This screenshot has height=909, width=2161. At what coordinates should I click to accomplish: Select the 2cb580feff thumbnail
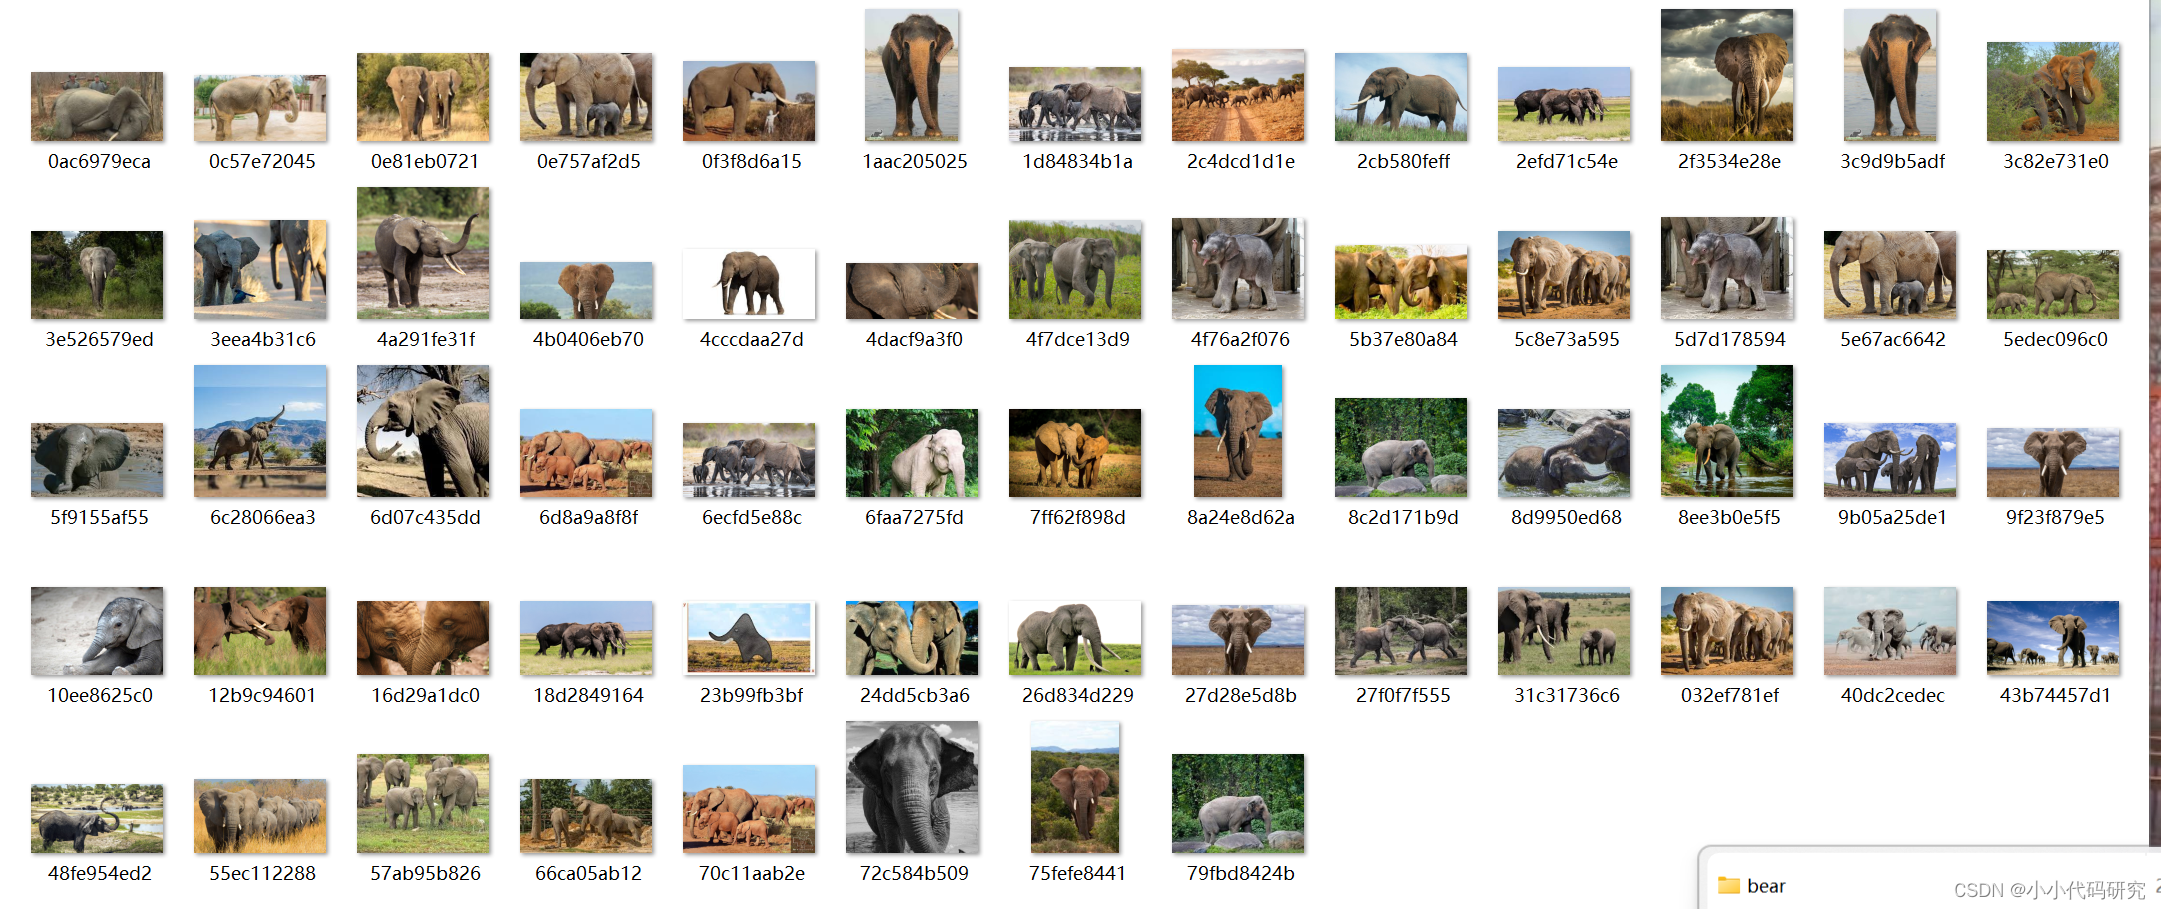[x=1401, y=97]
